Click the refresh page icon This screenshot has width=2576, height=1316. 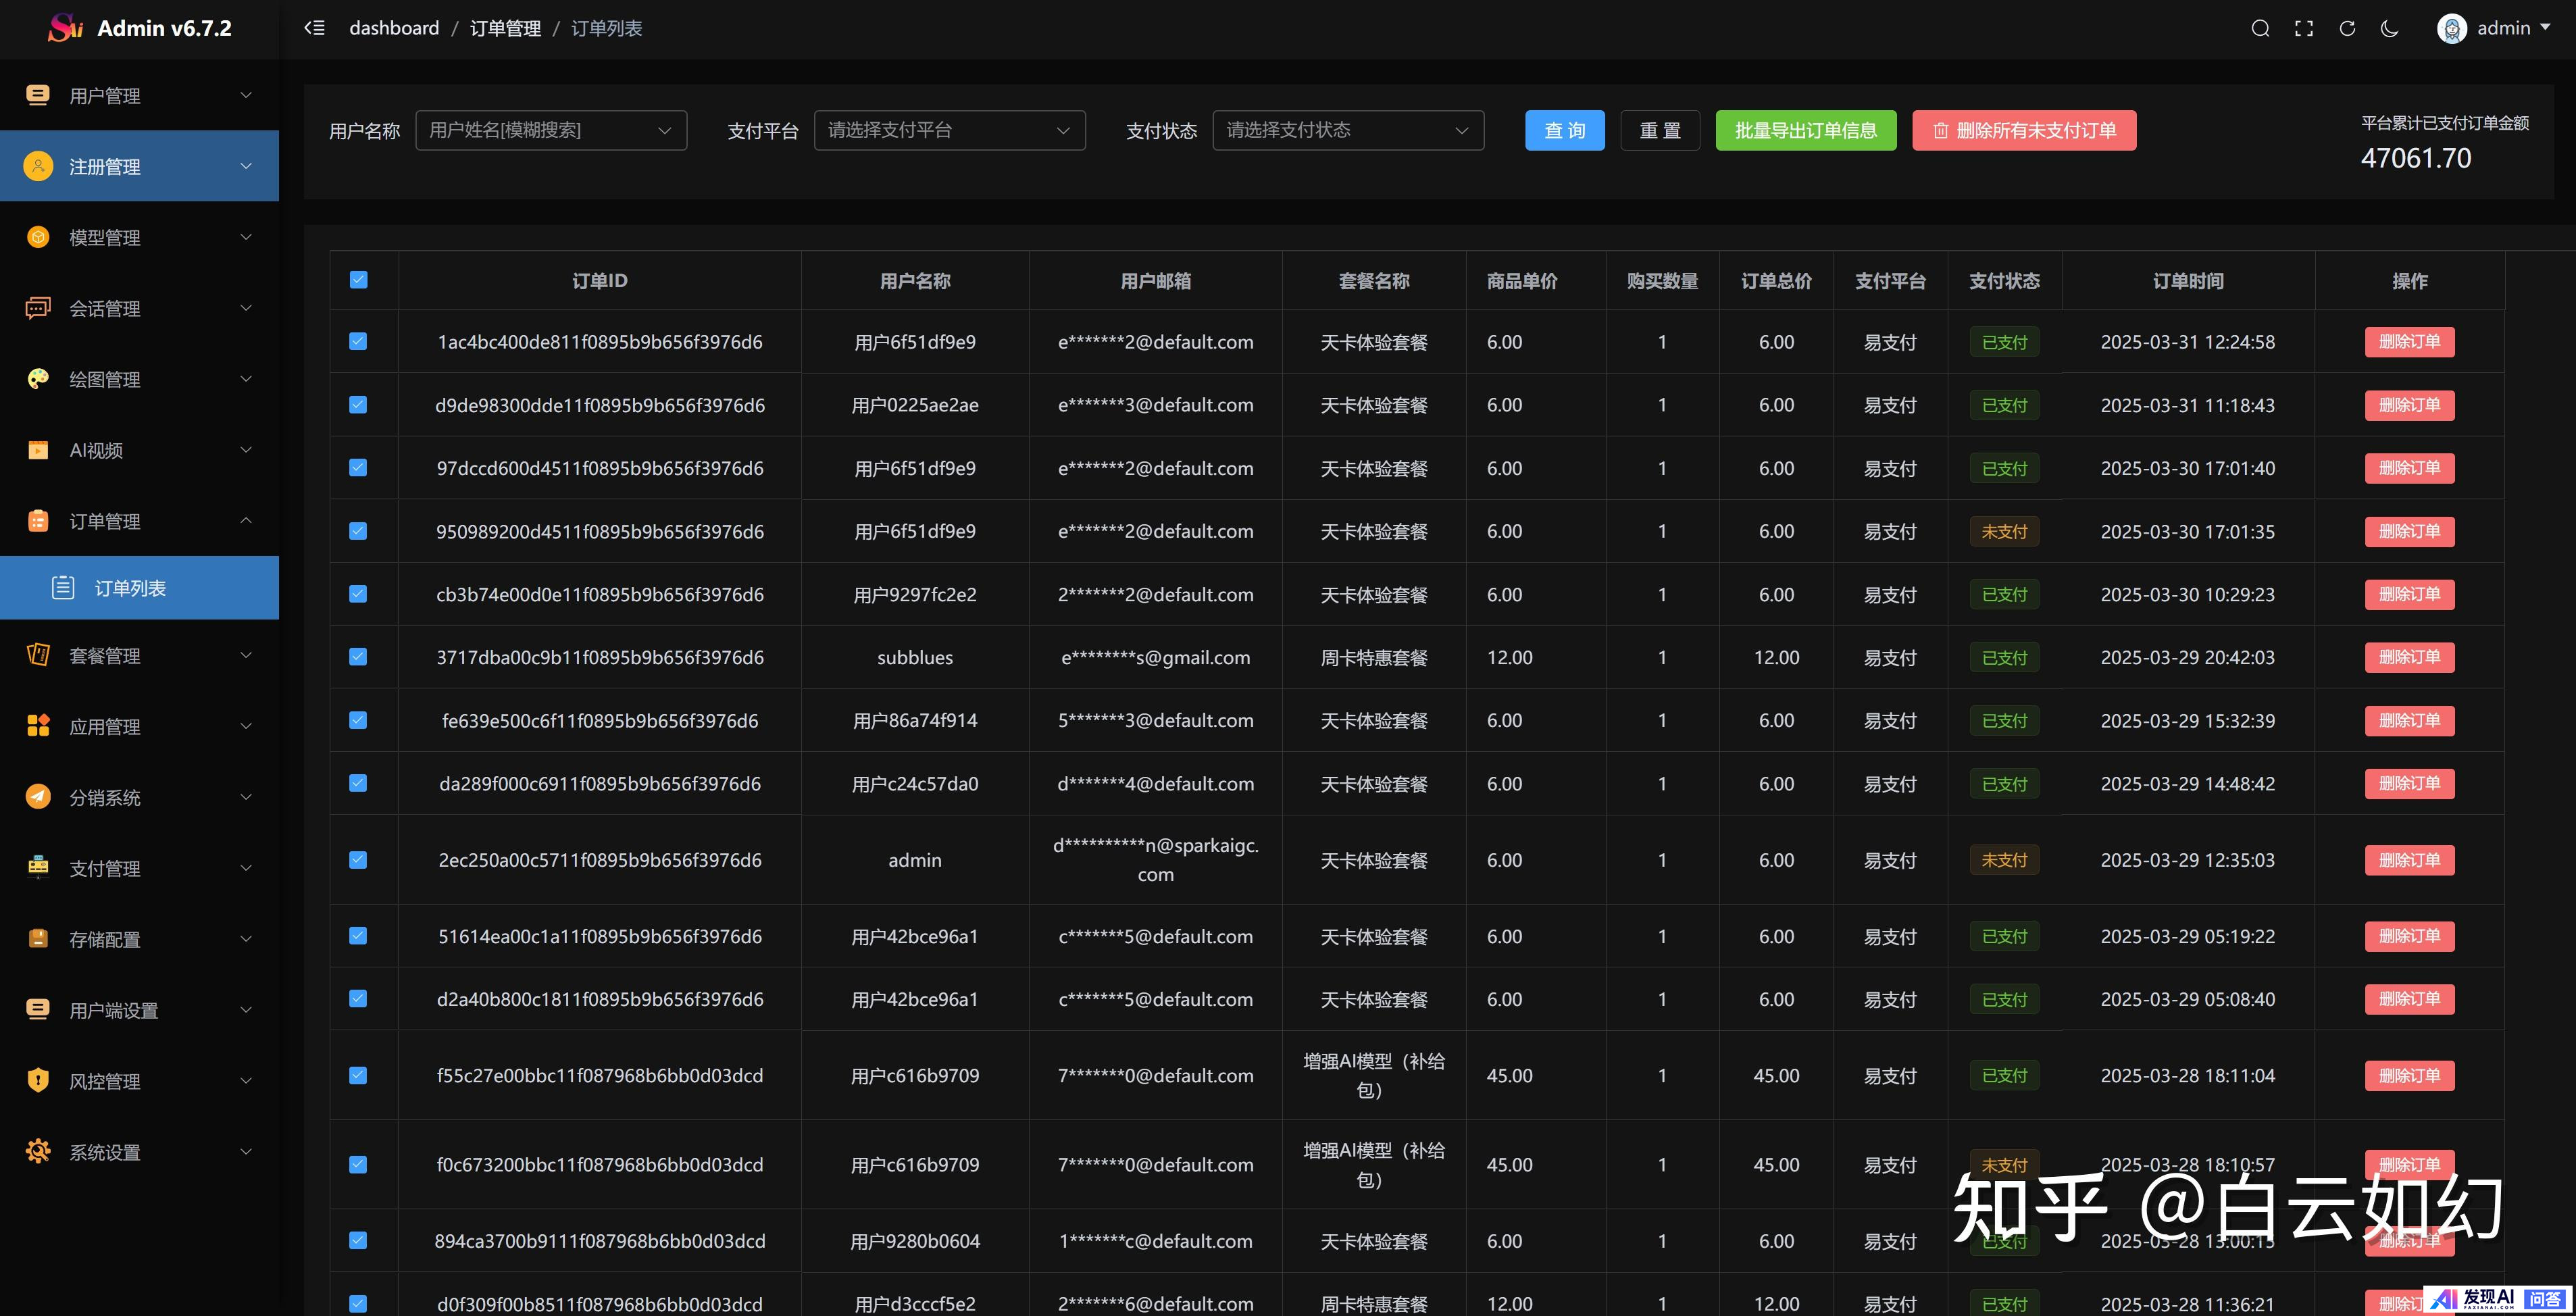coord(2347,28)
